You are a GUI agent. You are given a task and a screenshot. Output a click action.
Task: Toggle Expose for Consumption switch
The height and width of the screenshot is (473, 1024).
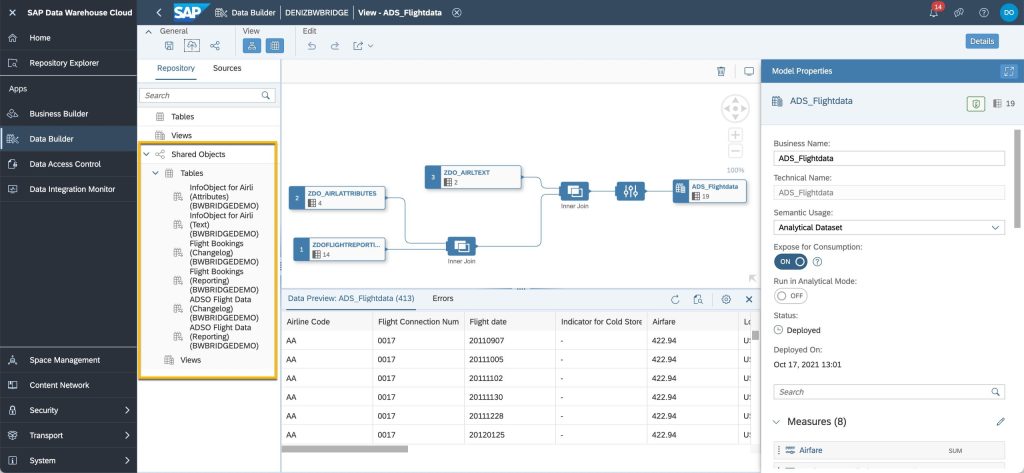(791, 261)
